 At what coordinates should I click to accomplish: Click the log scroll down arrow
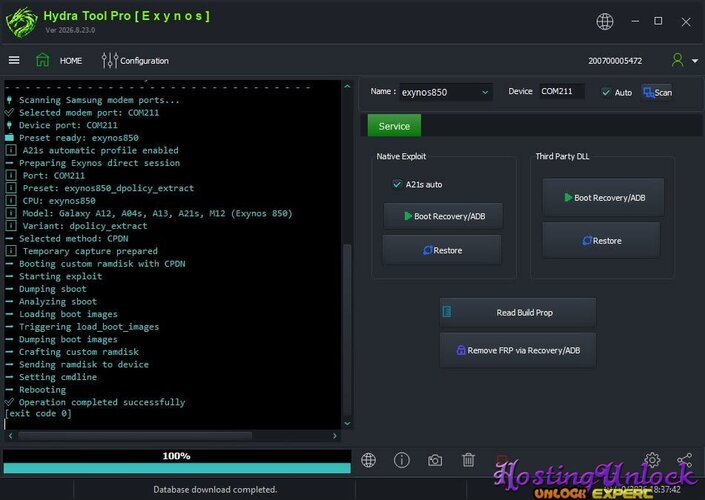[x=347, y=423]
